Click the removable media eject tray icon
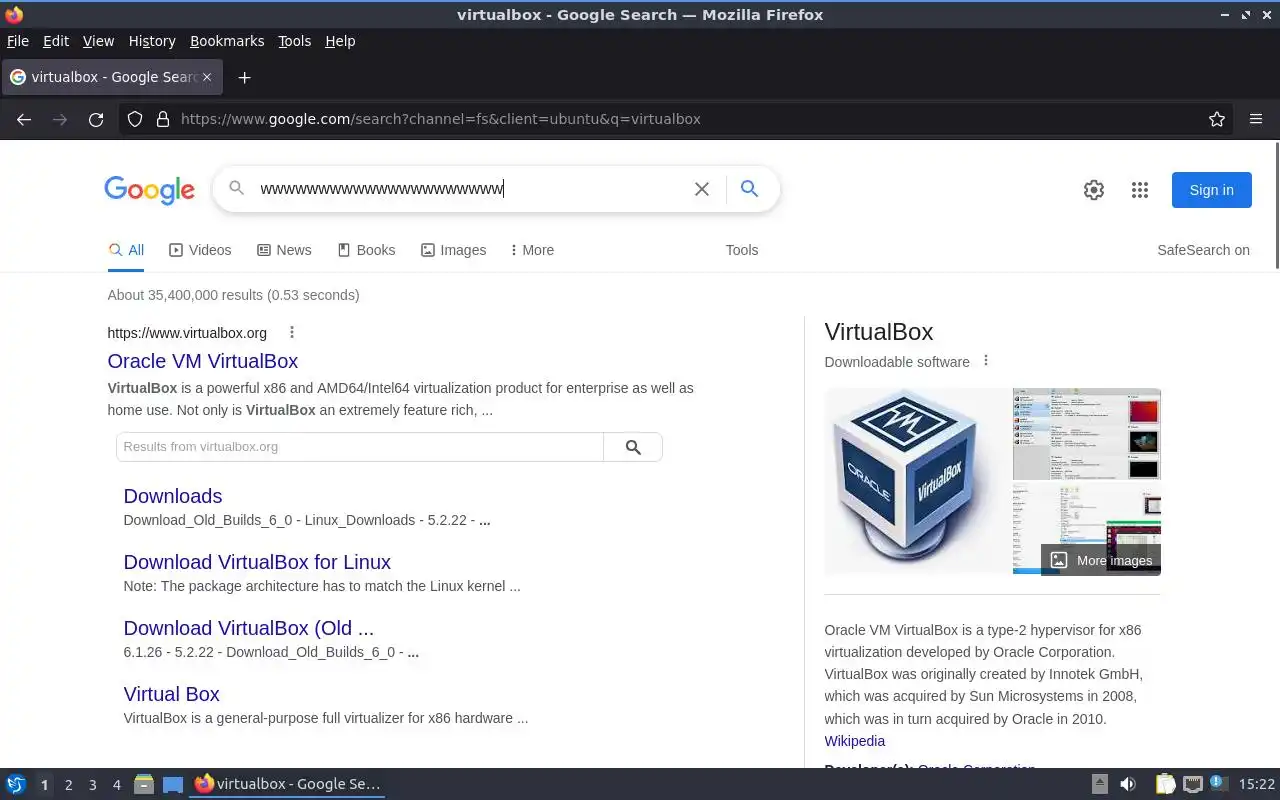 [x=1100, y=785]
